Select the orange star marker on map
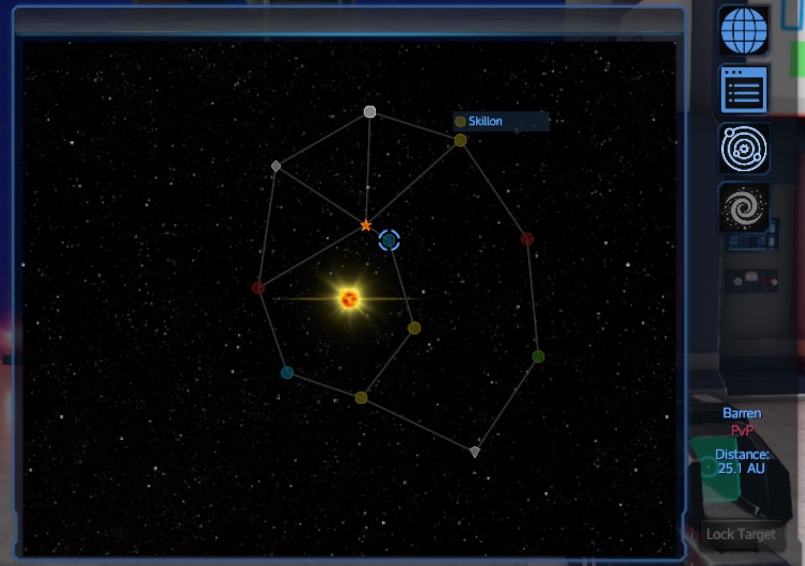Screen dimensions: 805x566 coord(366,225)
